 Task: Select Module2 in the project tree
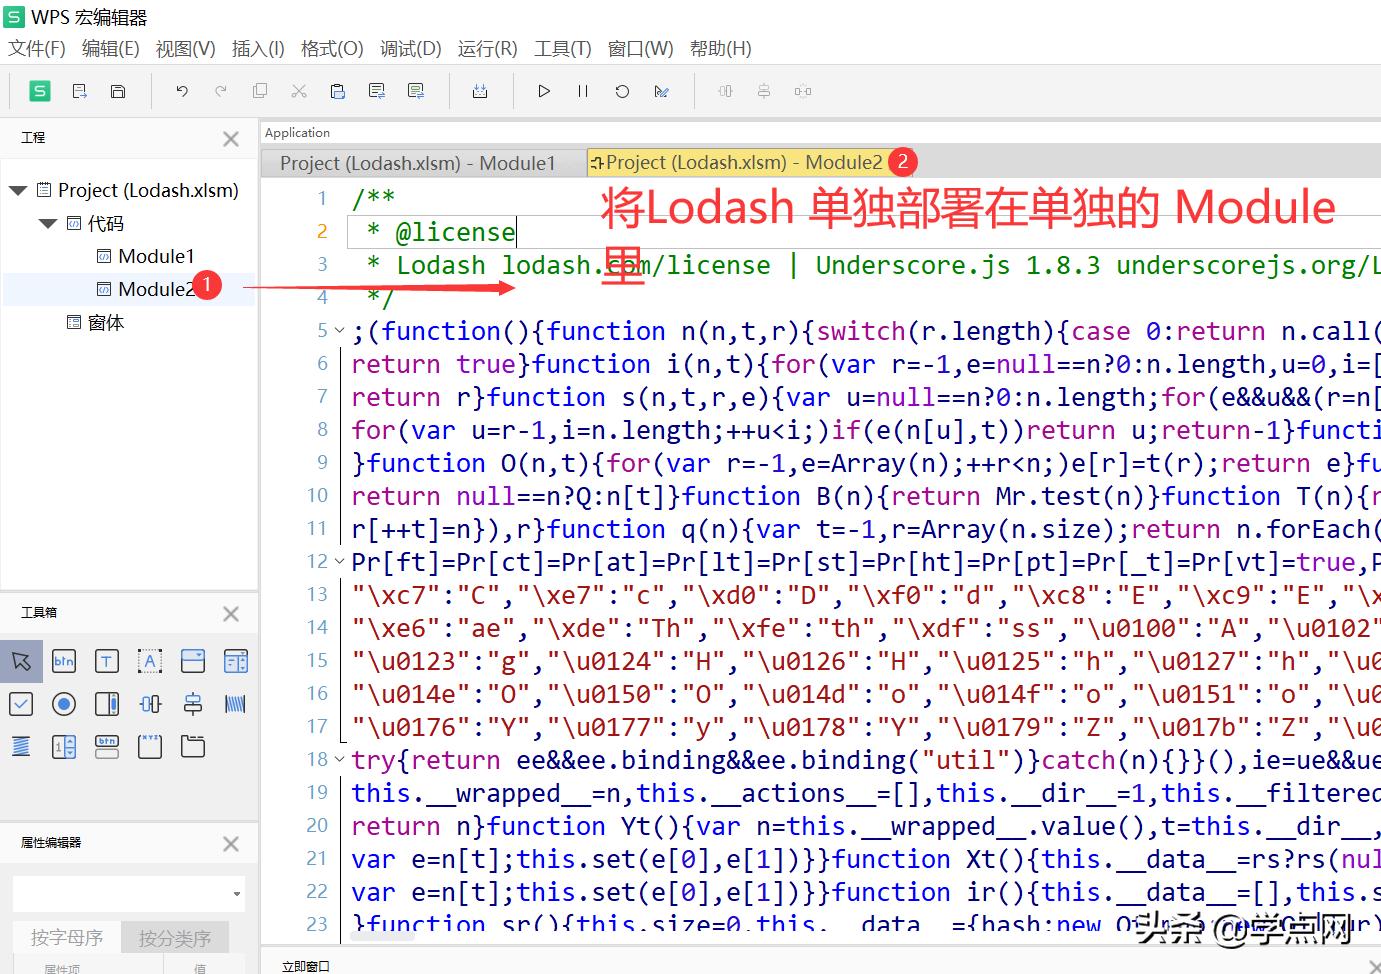point(154,288)
